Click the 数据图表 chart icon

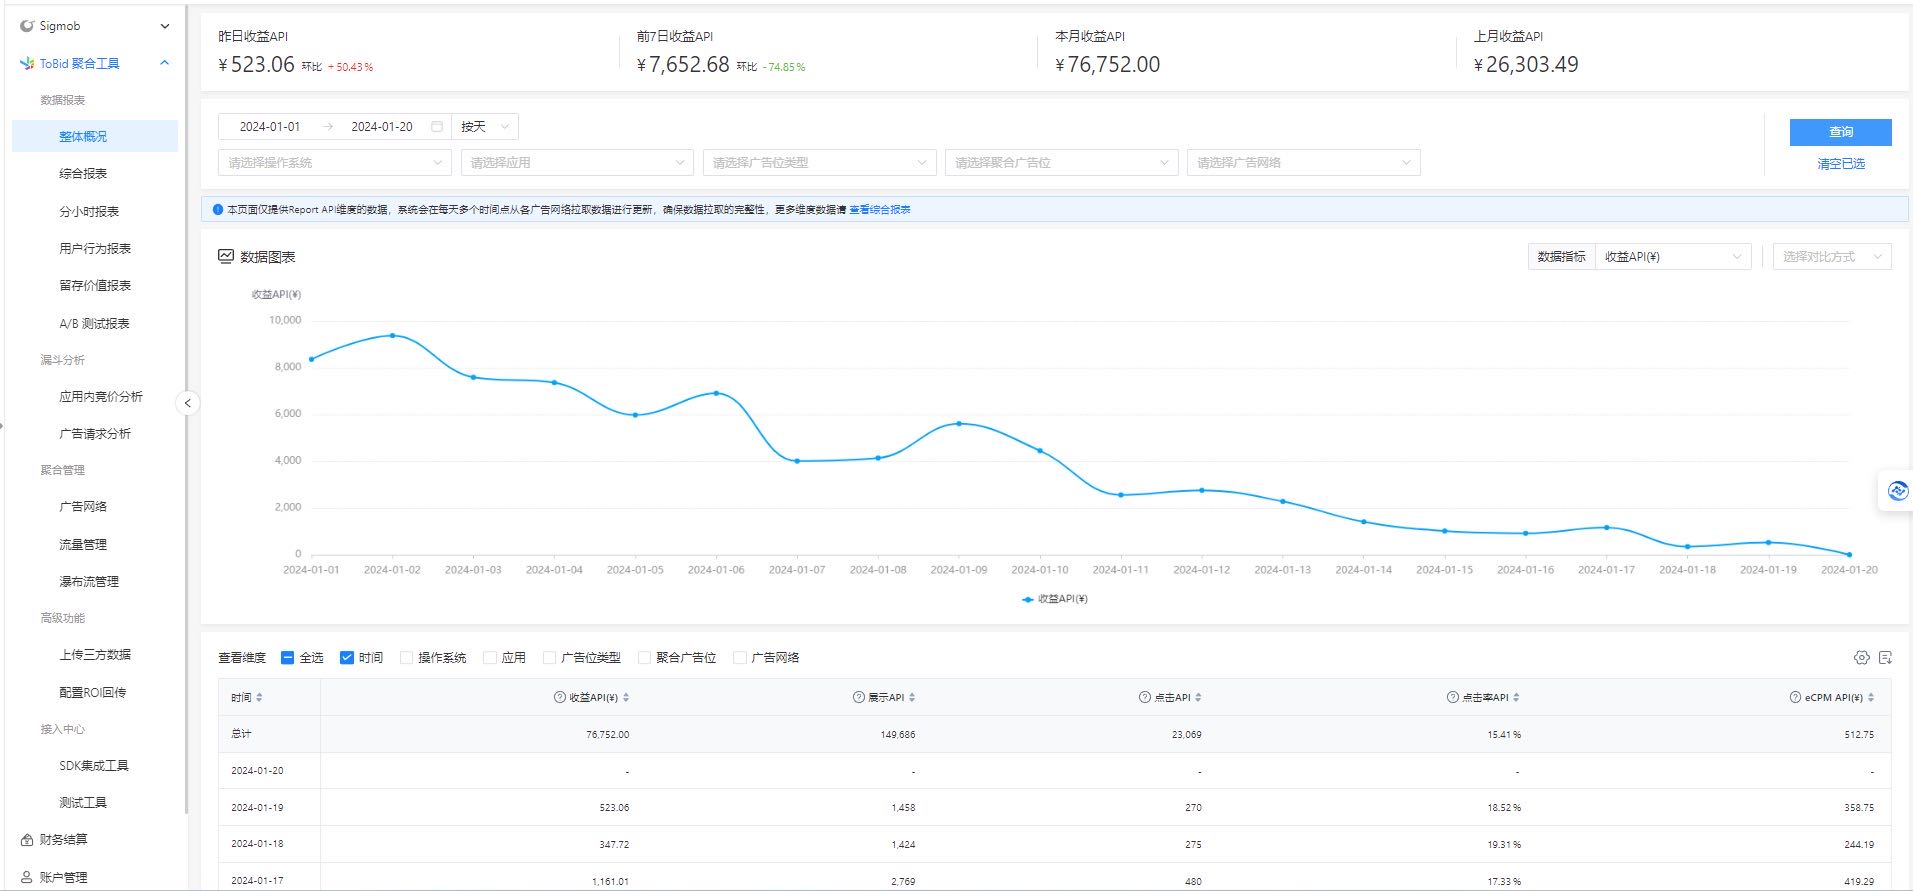[x=226, y=257]
